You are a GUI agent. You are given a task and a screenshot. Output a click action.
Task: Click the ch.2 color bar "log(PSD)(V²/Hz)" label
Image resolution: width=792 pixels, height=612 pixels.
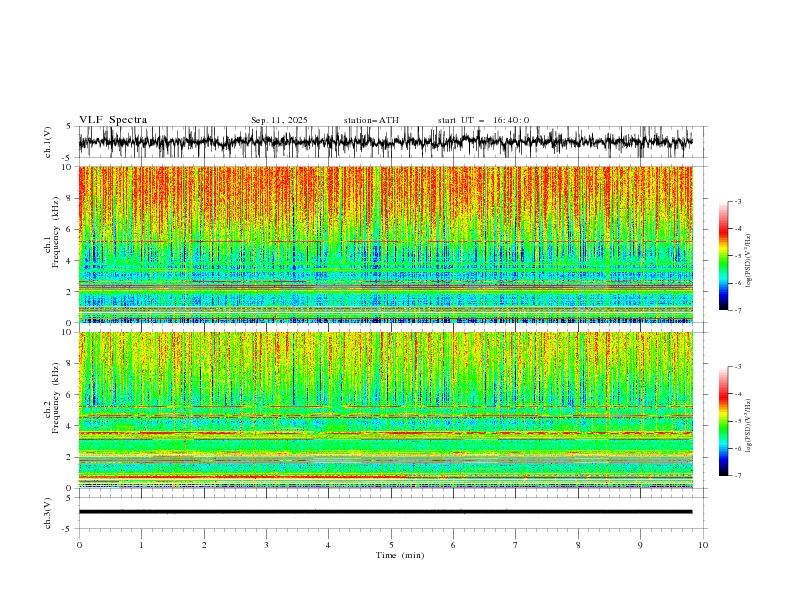pos(749,426)
